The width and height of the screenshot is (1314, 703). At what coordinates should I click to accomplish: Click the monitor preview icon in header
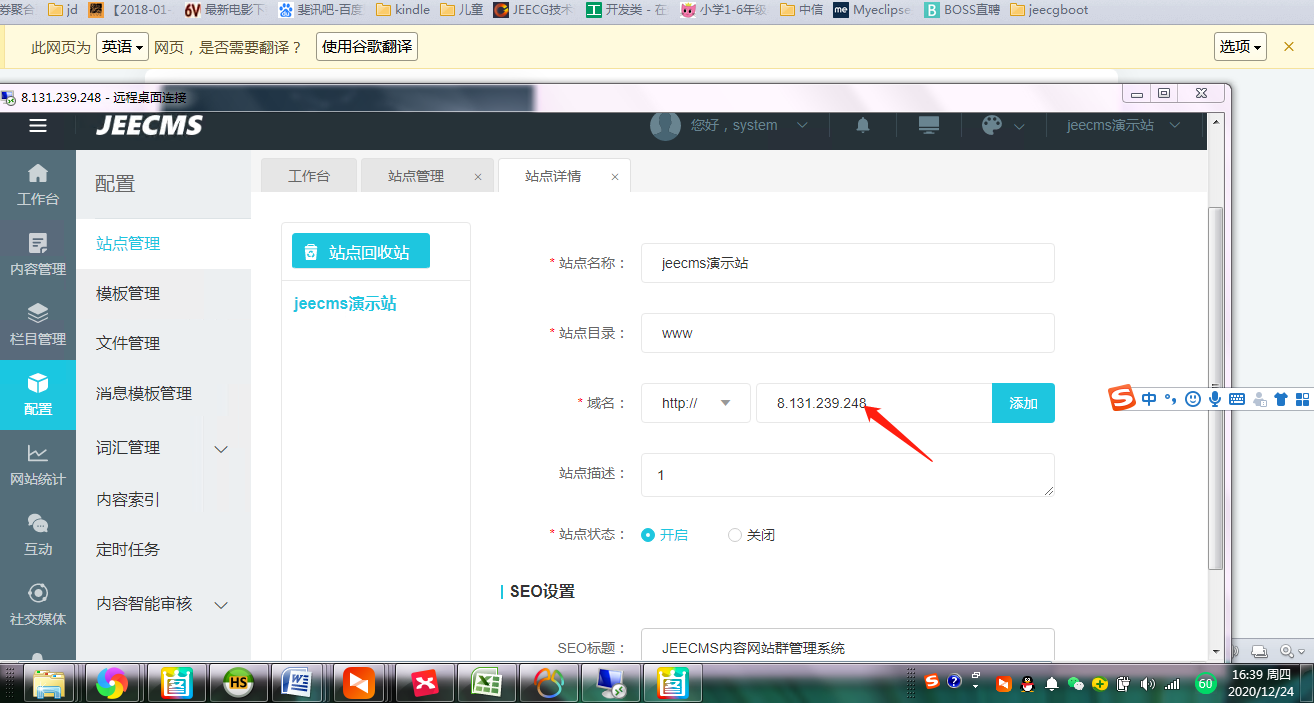tap(929, 125)
